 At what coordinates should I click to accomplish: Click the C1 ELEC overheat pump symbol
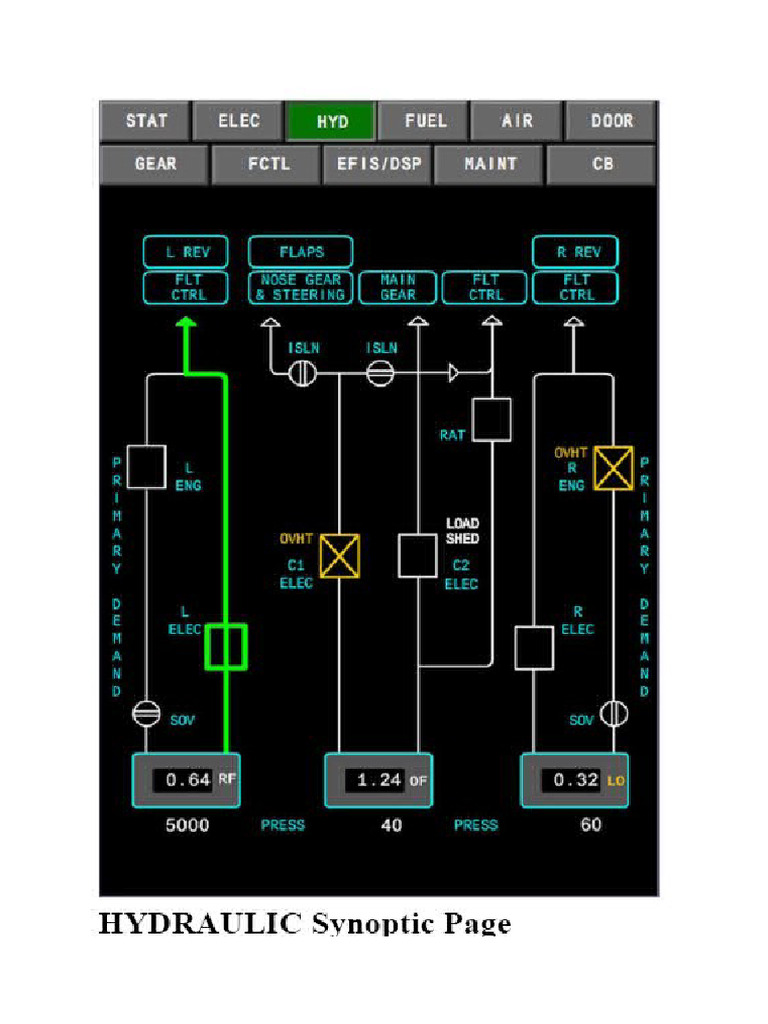click(x=340, y=556)
